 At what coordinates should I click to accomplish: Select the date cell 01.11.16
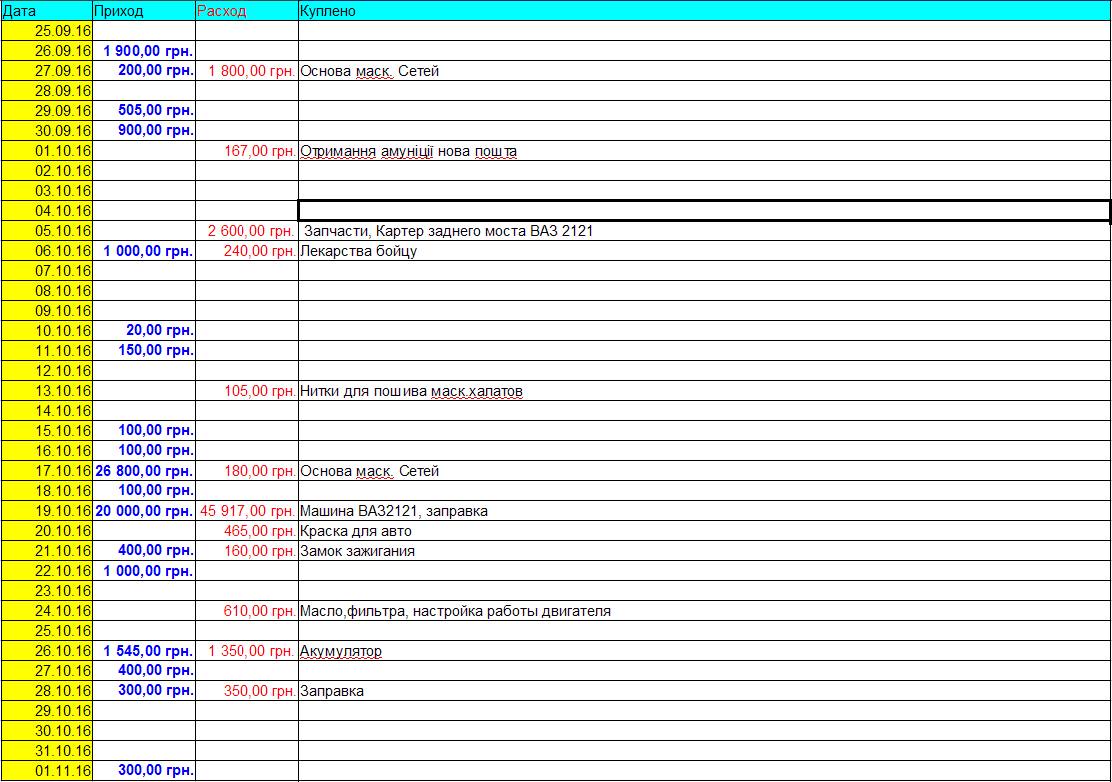click(x=47, y=771)
